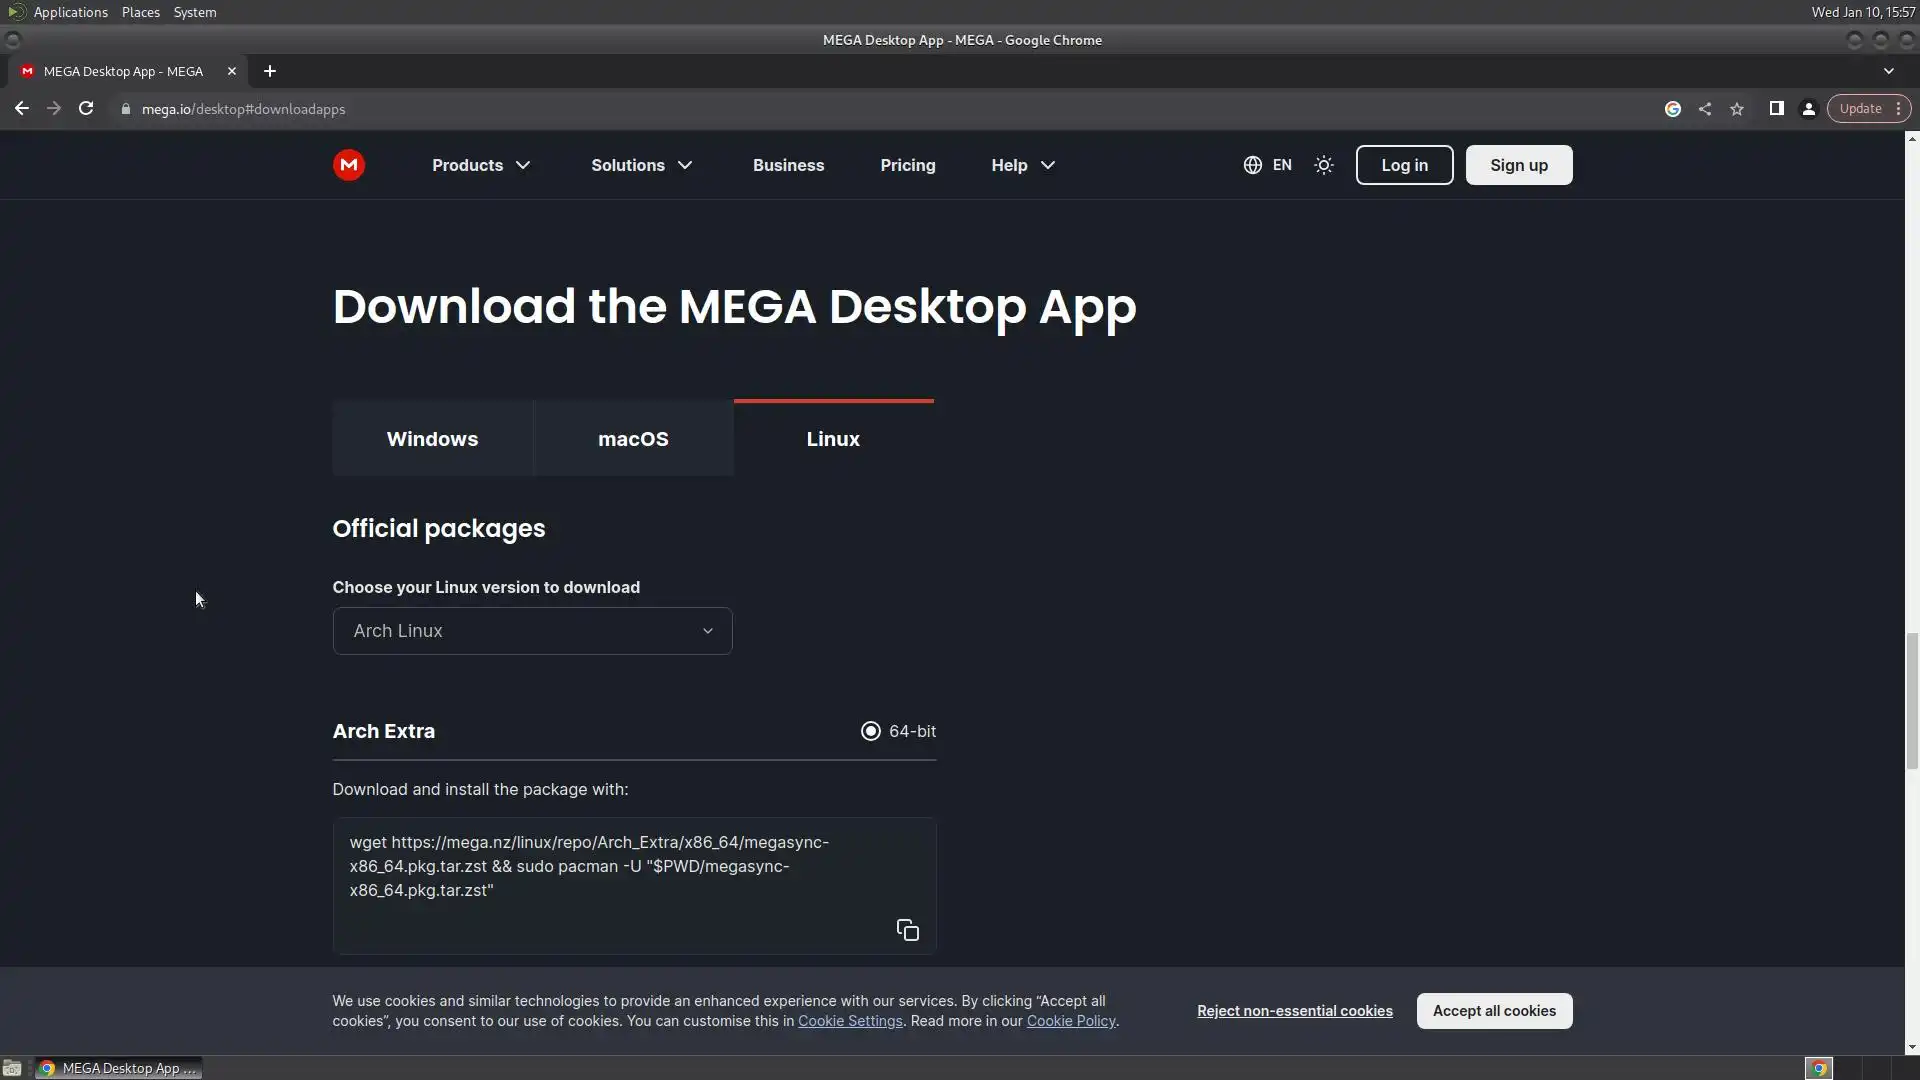The image size is (1920, 1080).
Task: Click the Log in button
Action: pos(1404,165)
